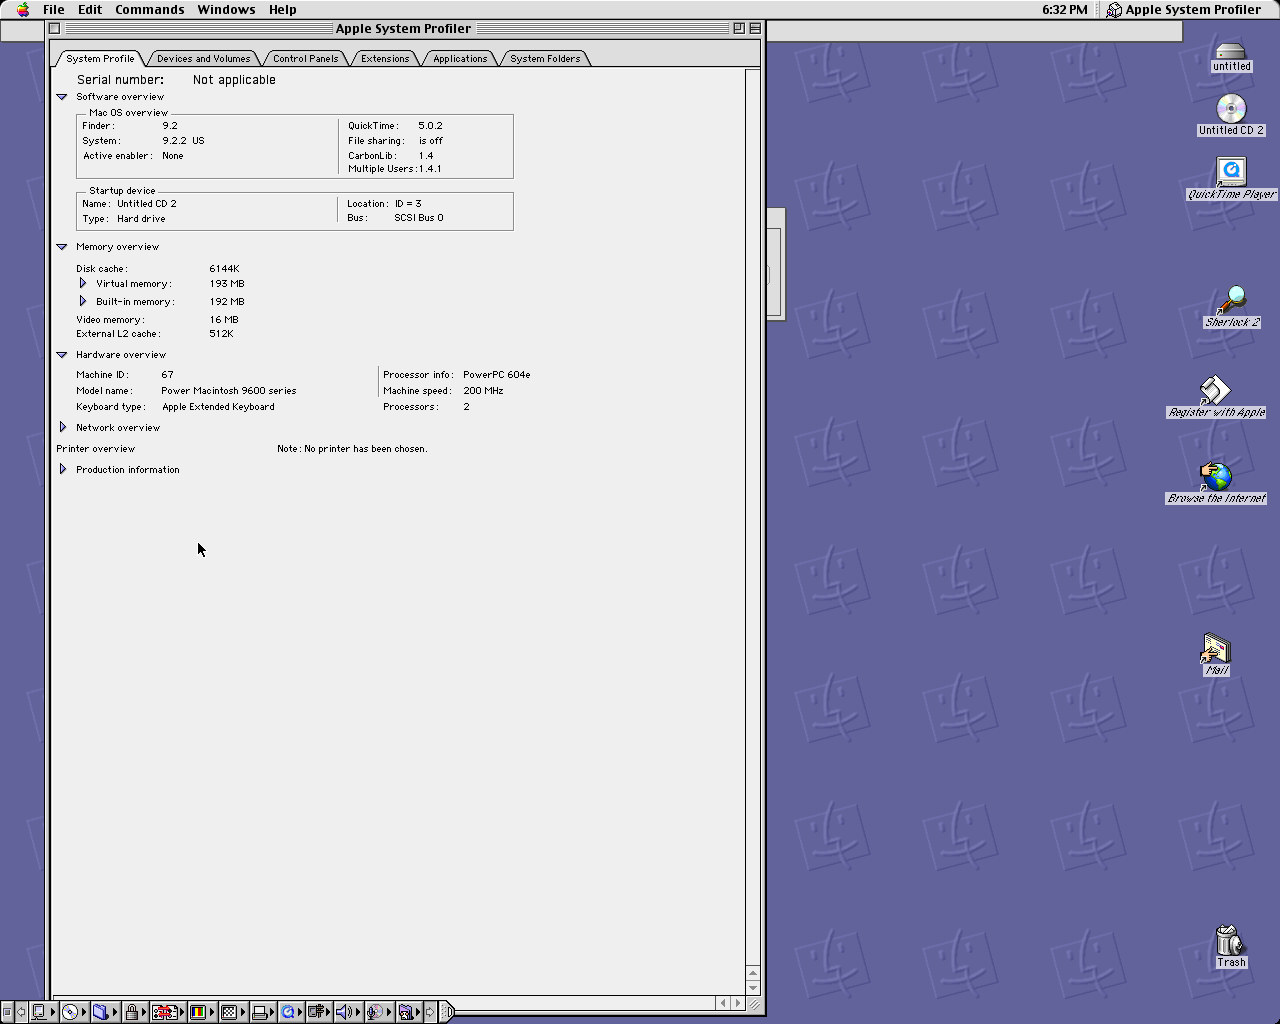Viewport: 1280px width, 1024px height.
Task: Open the Commands menu
Action: pos(150,9)
